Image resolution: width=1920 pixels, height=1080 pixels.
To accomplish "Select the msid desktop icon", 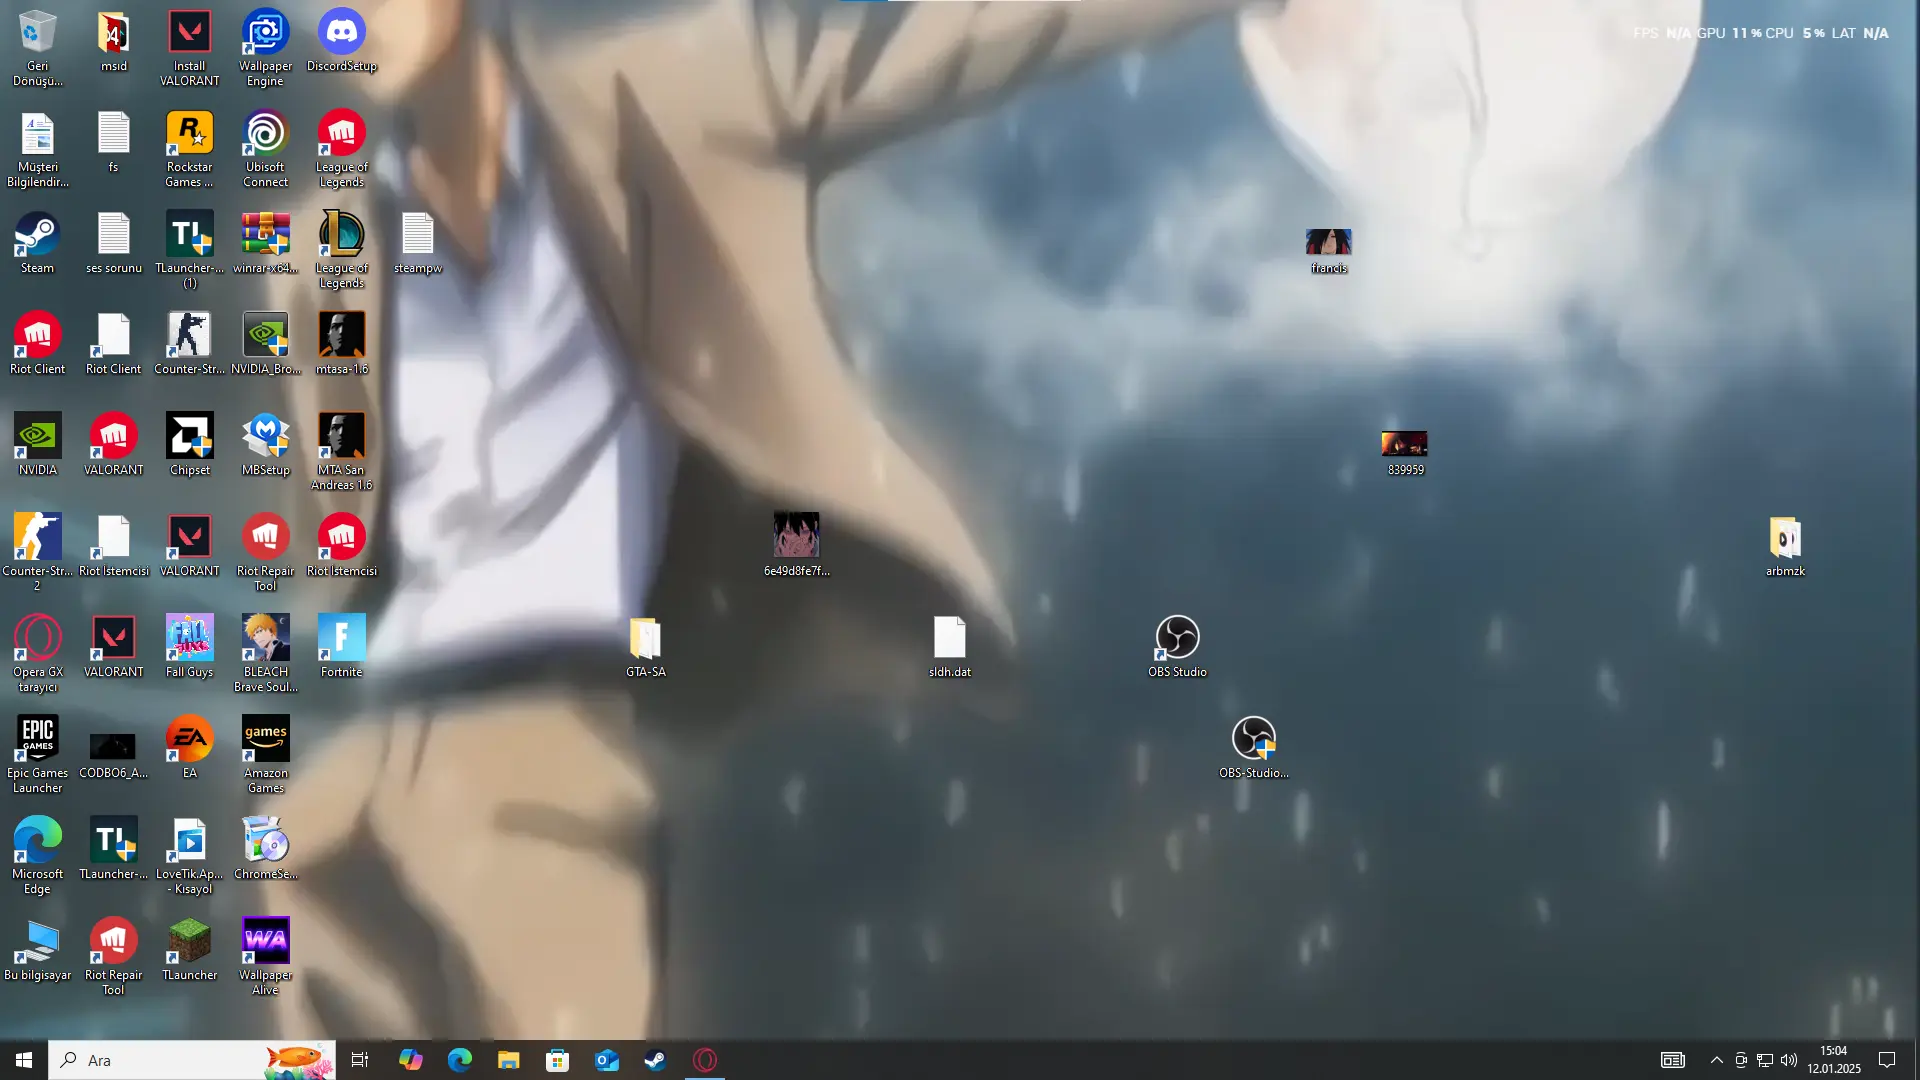I will pos(113,41).
